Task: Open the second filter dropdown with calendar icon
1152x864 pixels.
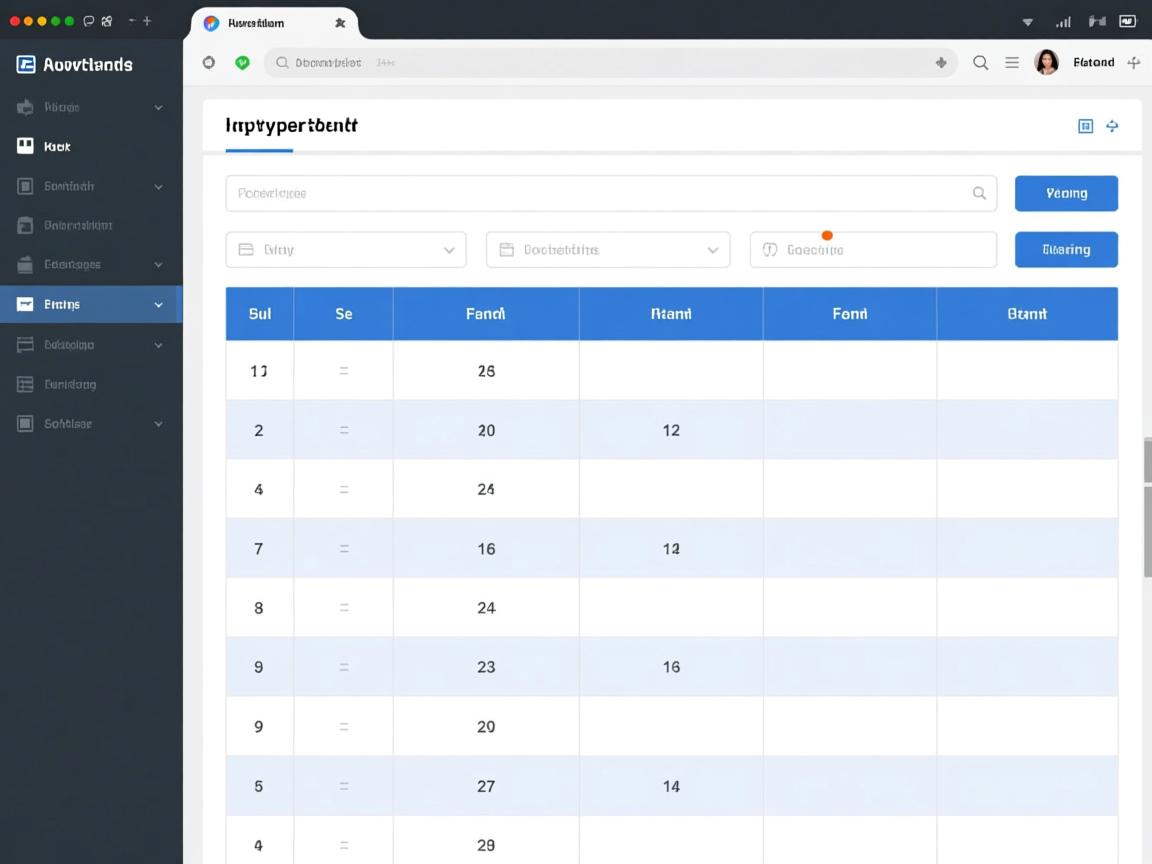Action: (608, 250)
